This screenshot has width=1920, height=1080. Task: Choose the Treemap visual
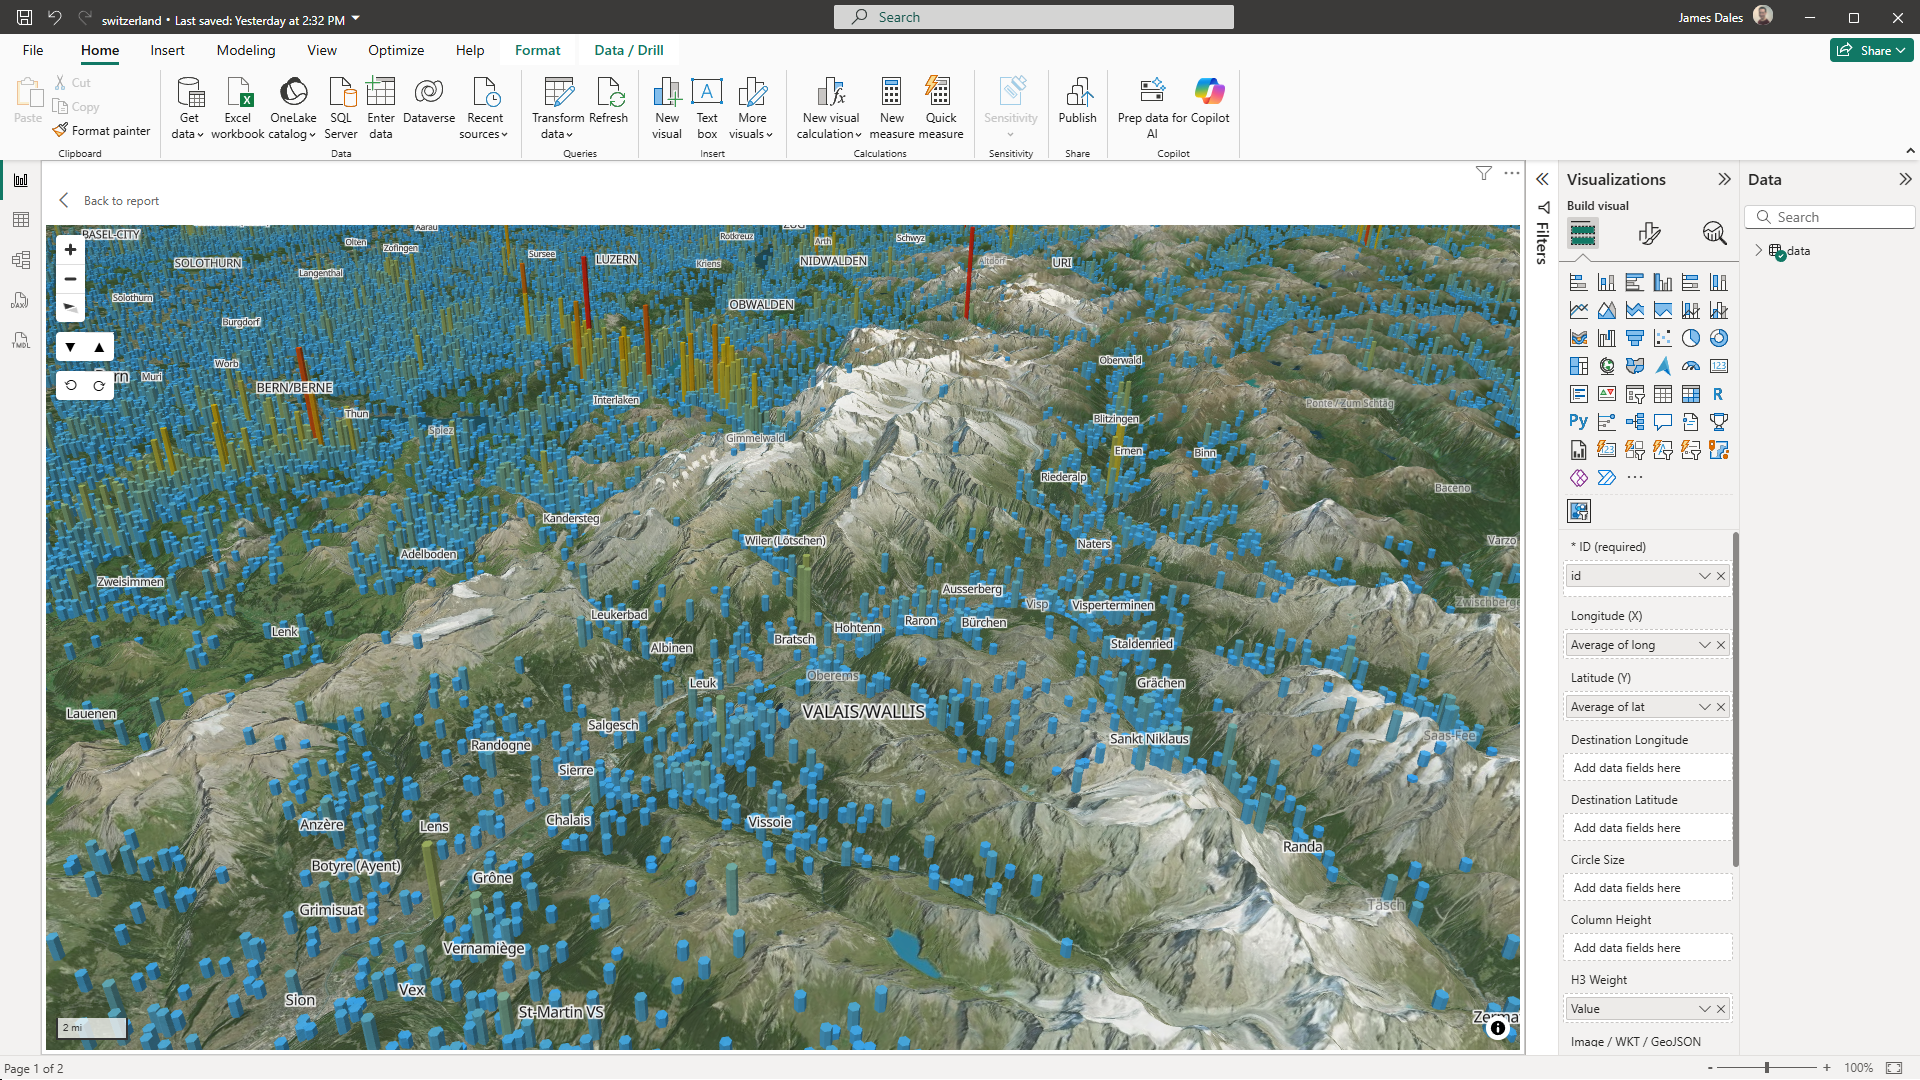(1579, 366)
